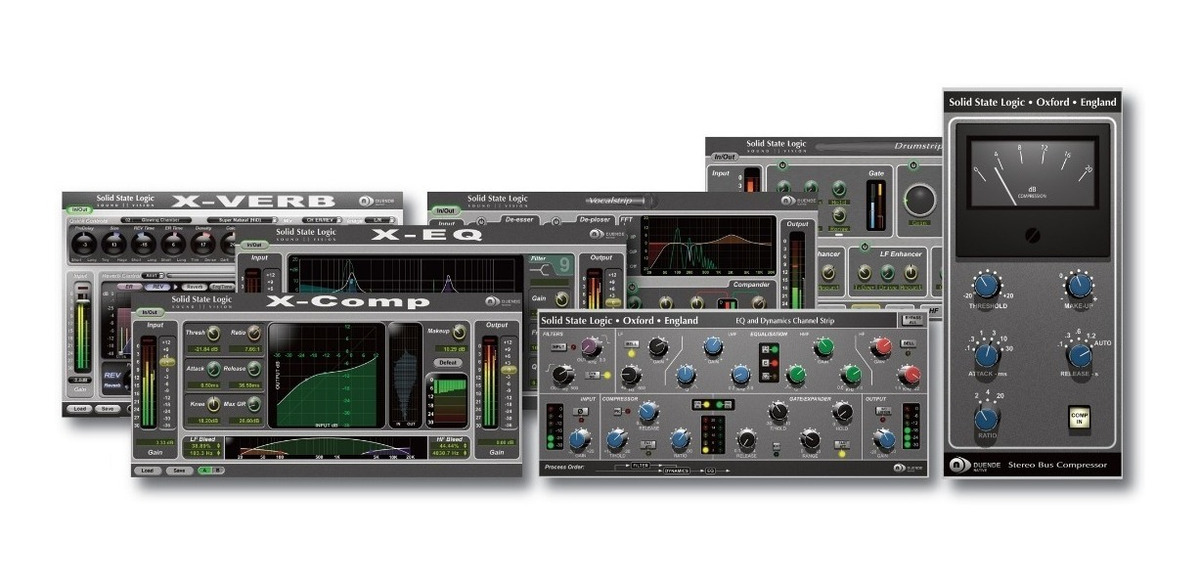Select the A/B compare switch in X-Comp
1200x588 pixels.
211,470
